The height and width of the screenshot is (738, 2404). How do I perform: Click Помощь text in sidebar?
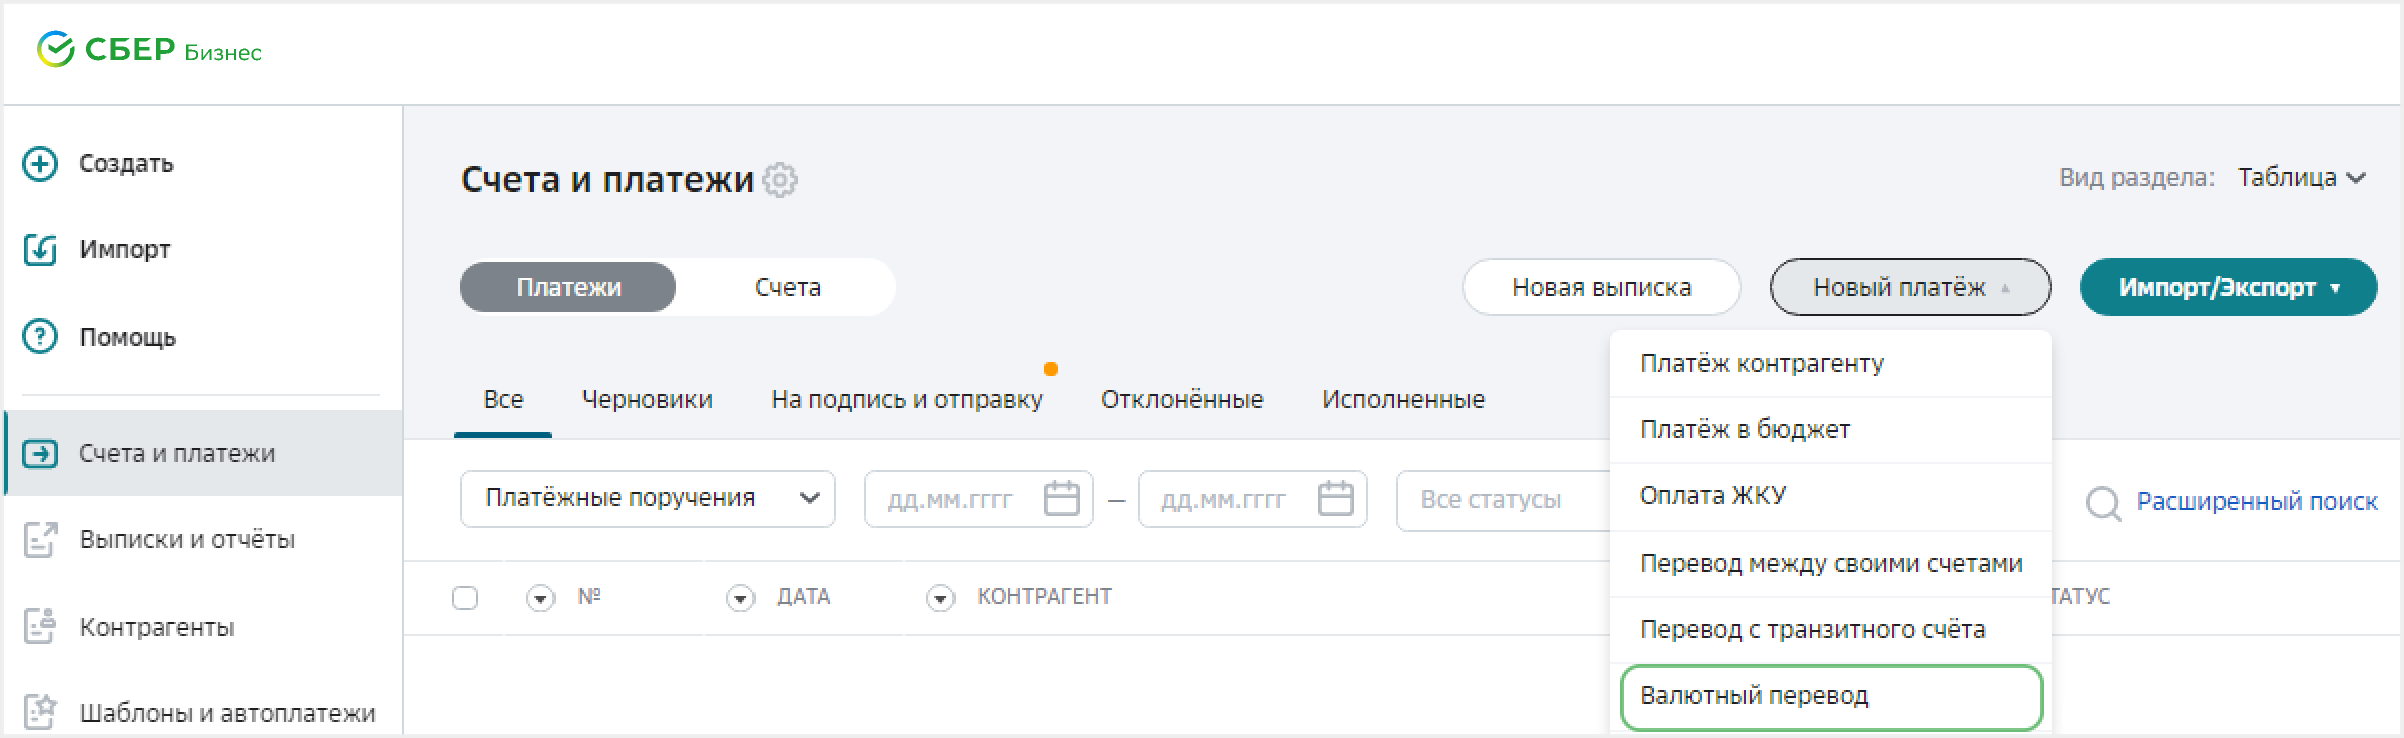click(127, 337)
